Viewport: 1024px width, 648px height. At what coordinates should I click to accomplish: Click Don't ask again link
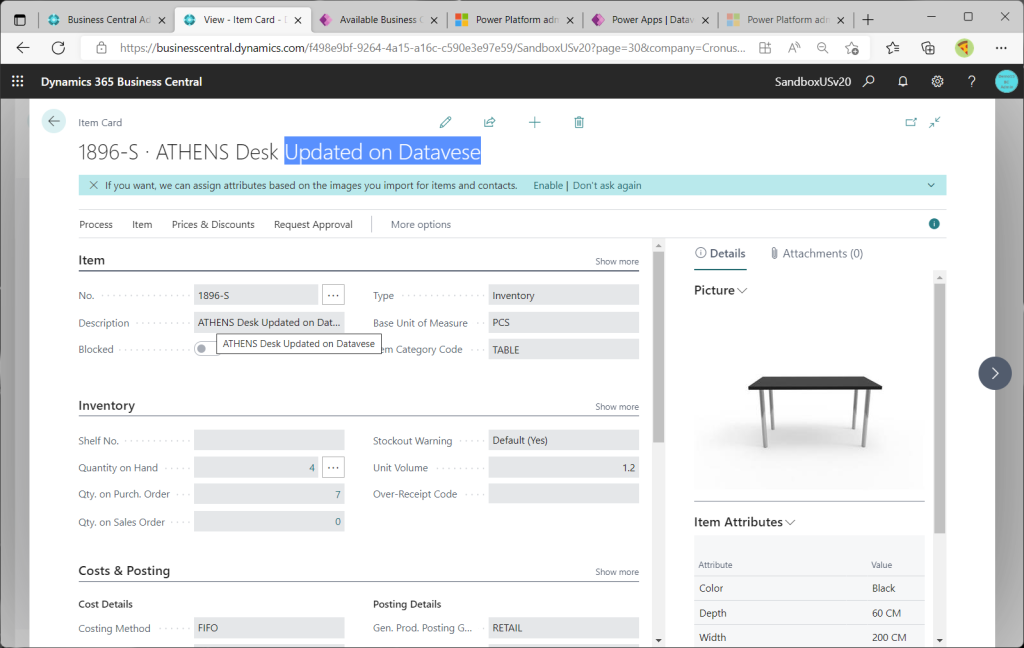(x=607, y=186)
